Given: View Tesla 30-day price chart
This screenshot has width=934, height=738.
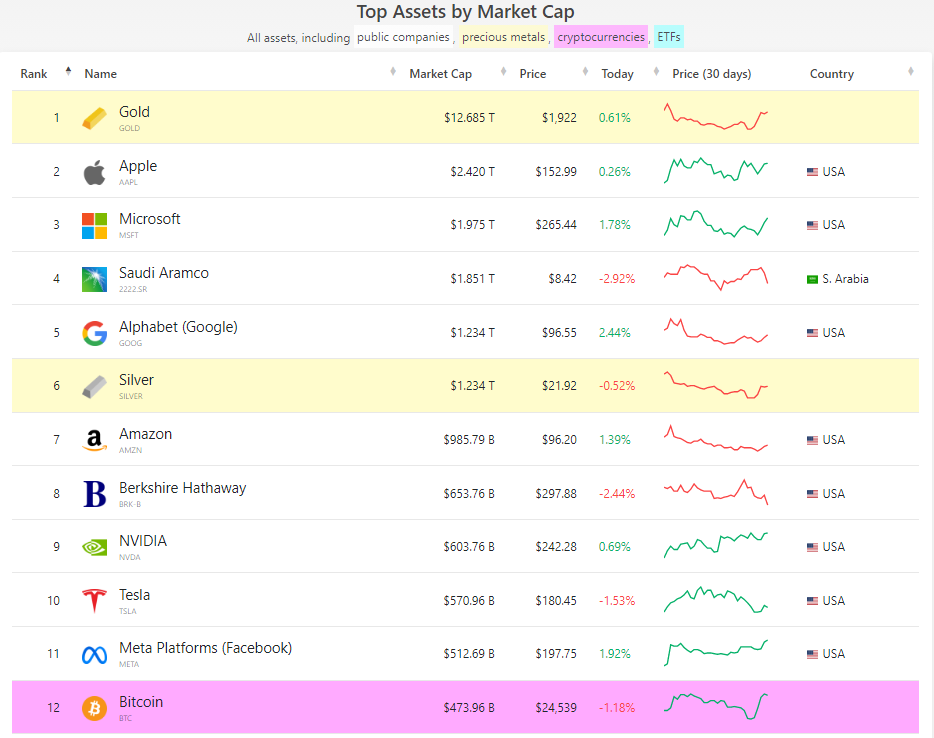Looking at the screenshot, I should [x=716, y=600].
